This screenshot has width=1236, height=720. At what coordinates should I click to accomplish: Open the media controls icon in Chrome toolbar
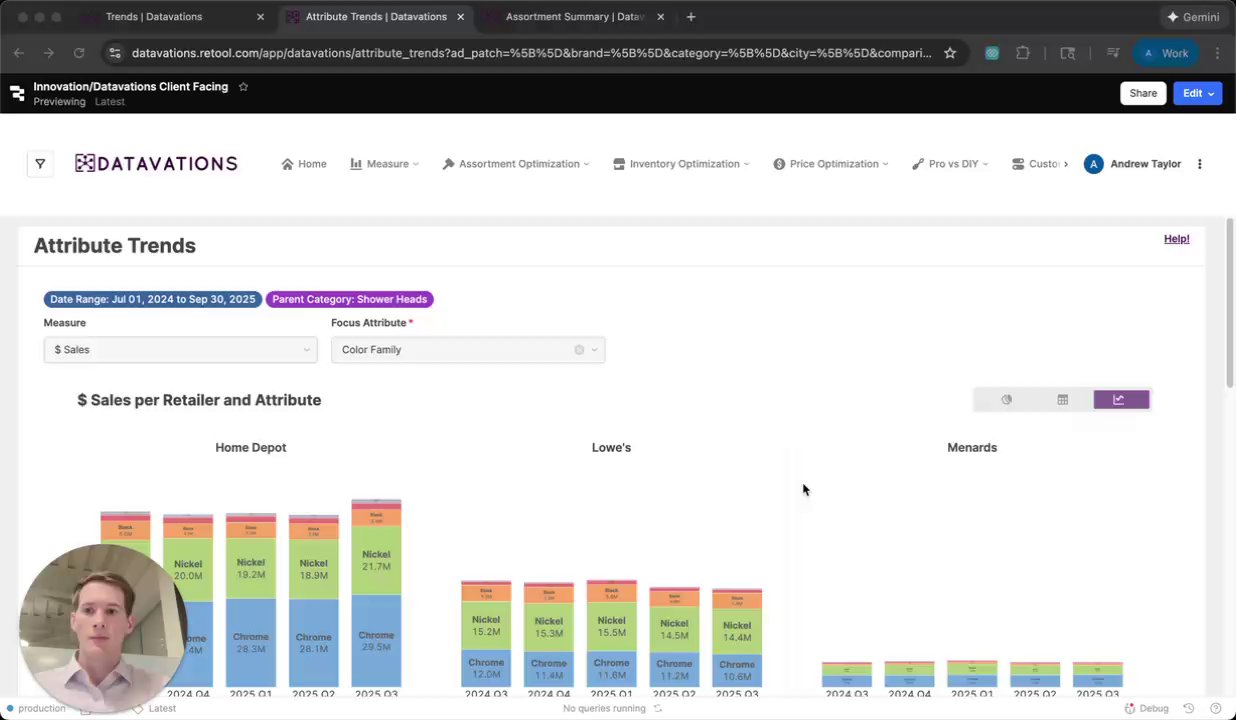tap(1112, 53)
